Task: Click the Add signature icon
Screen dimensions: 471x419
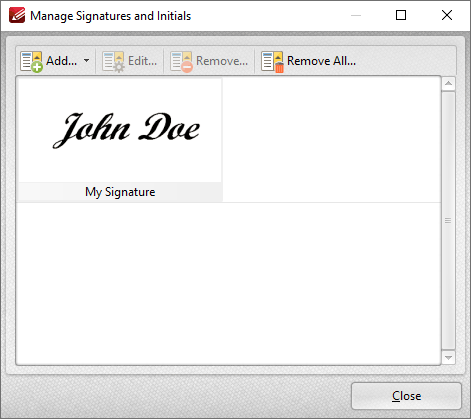Action: (31, 61)
